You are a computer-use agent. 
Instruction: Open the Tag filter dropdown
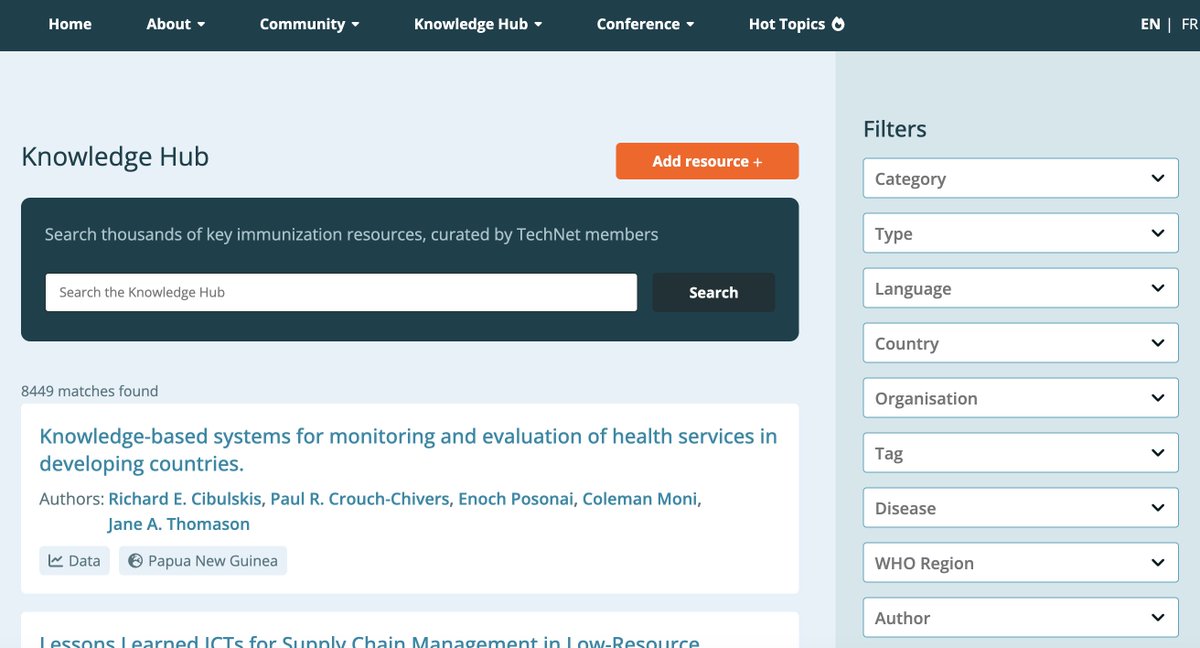click(1021, 453)
